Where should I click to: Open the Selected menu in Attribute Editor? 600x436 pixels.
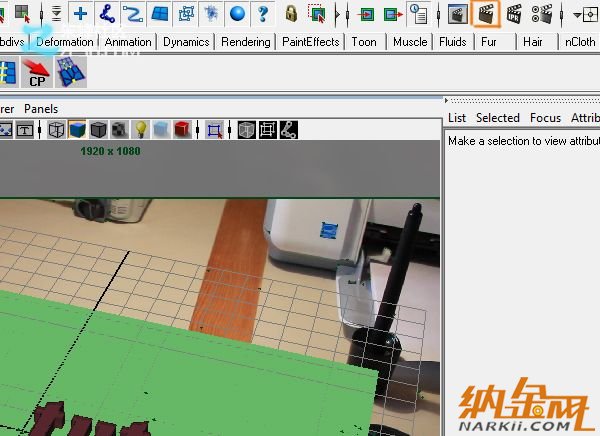click(x=497, y=118)
